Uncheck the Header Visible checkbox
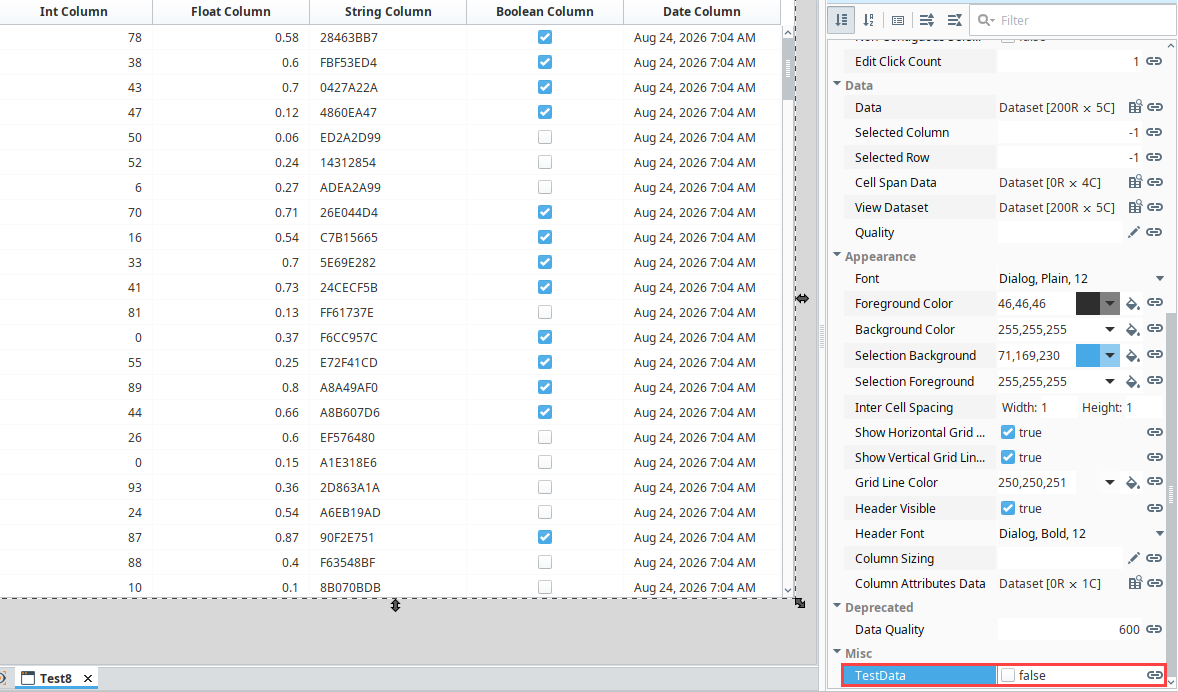 (1008, 509)
